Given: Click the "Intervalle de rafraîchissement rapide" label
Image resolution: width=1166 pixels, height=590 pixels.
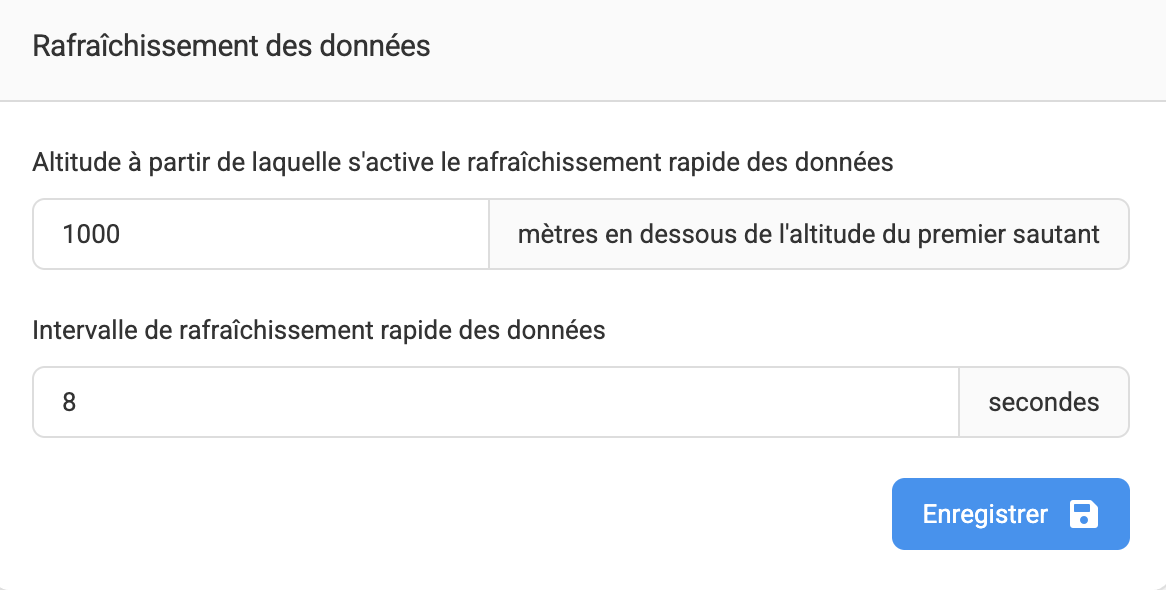Looking at the screenshot, I should [319, 330].
